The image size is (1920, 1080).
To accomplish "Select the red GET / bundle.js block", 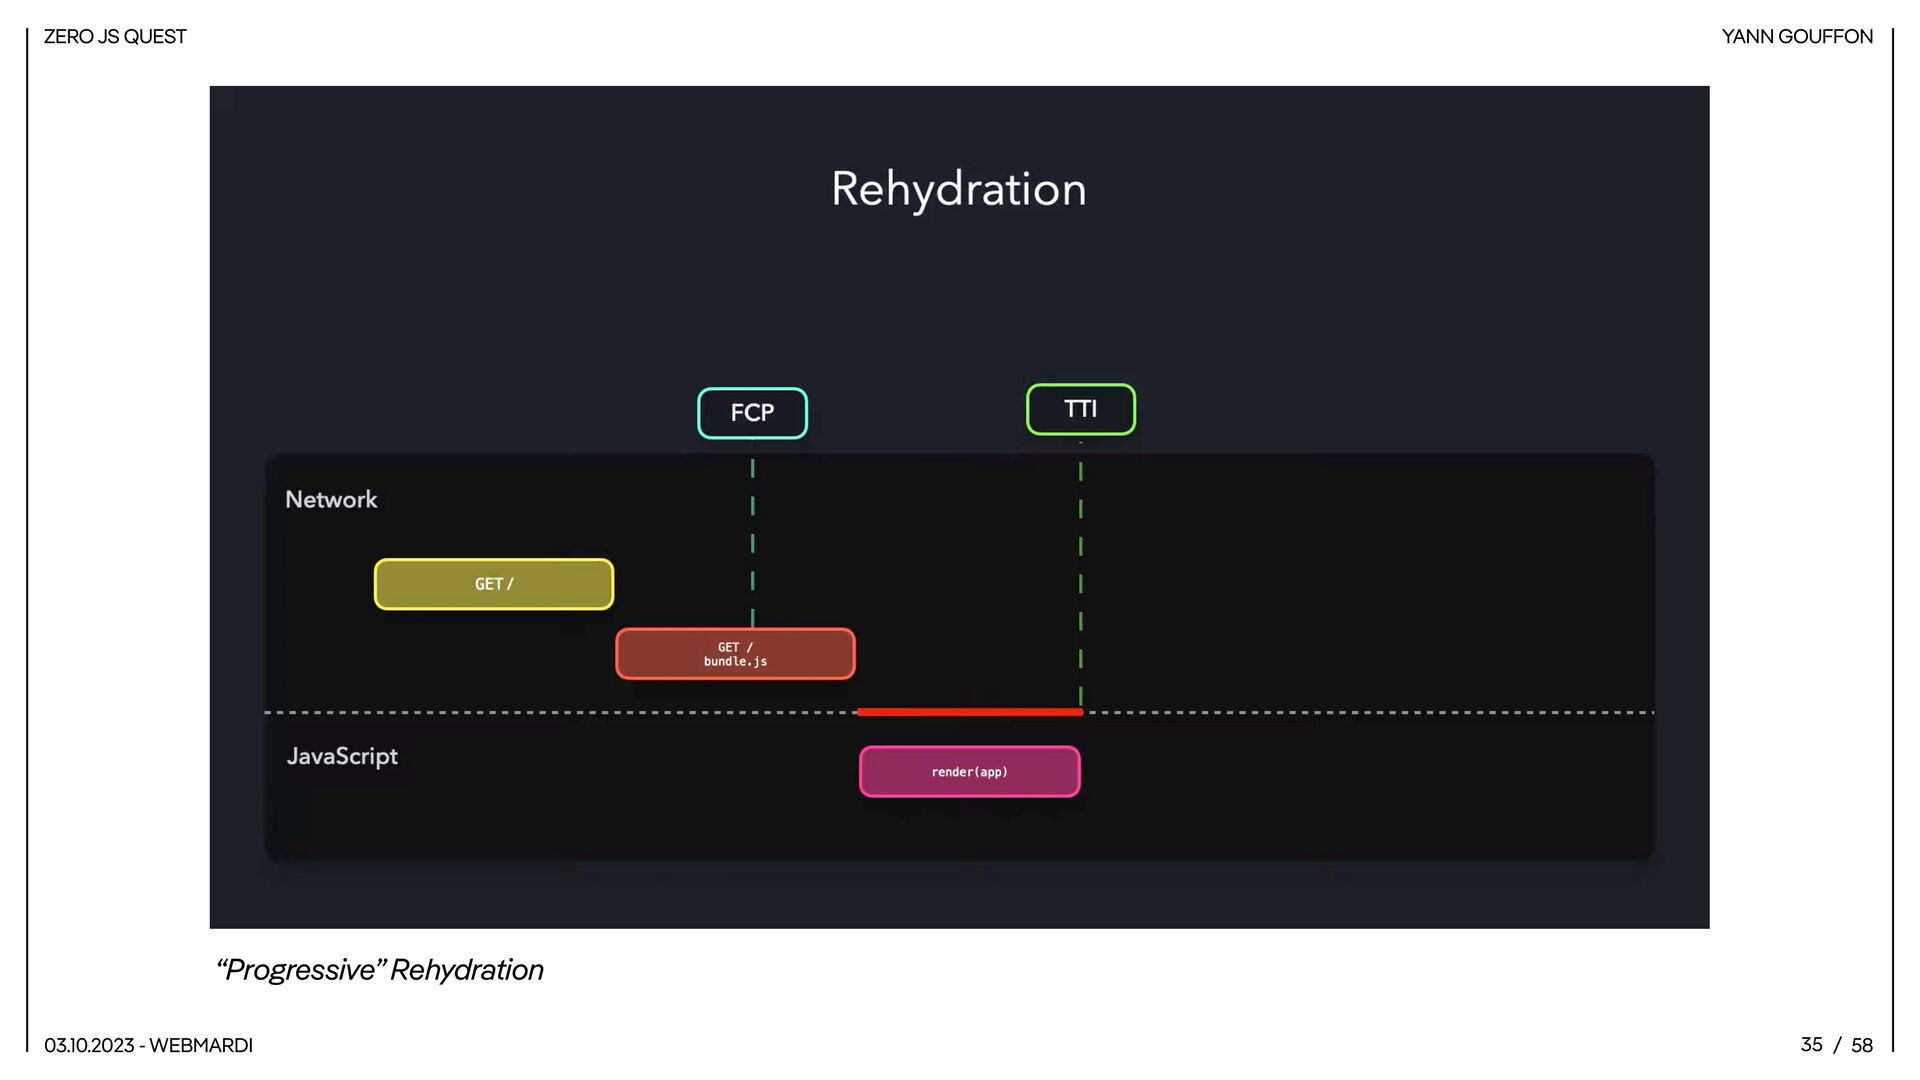I will [735, 654].
